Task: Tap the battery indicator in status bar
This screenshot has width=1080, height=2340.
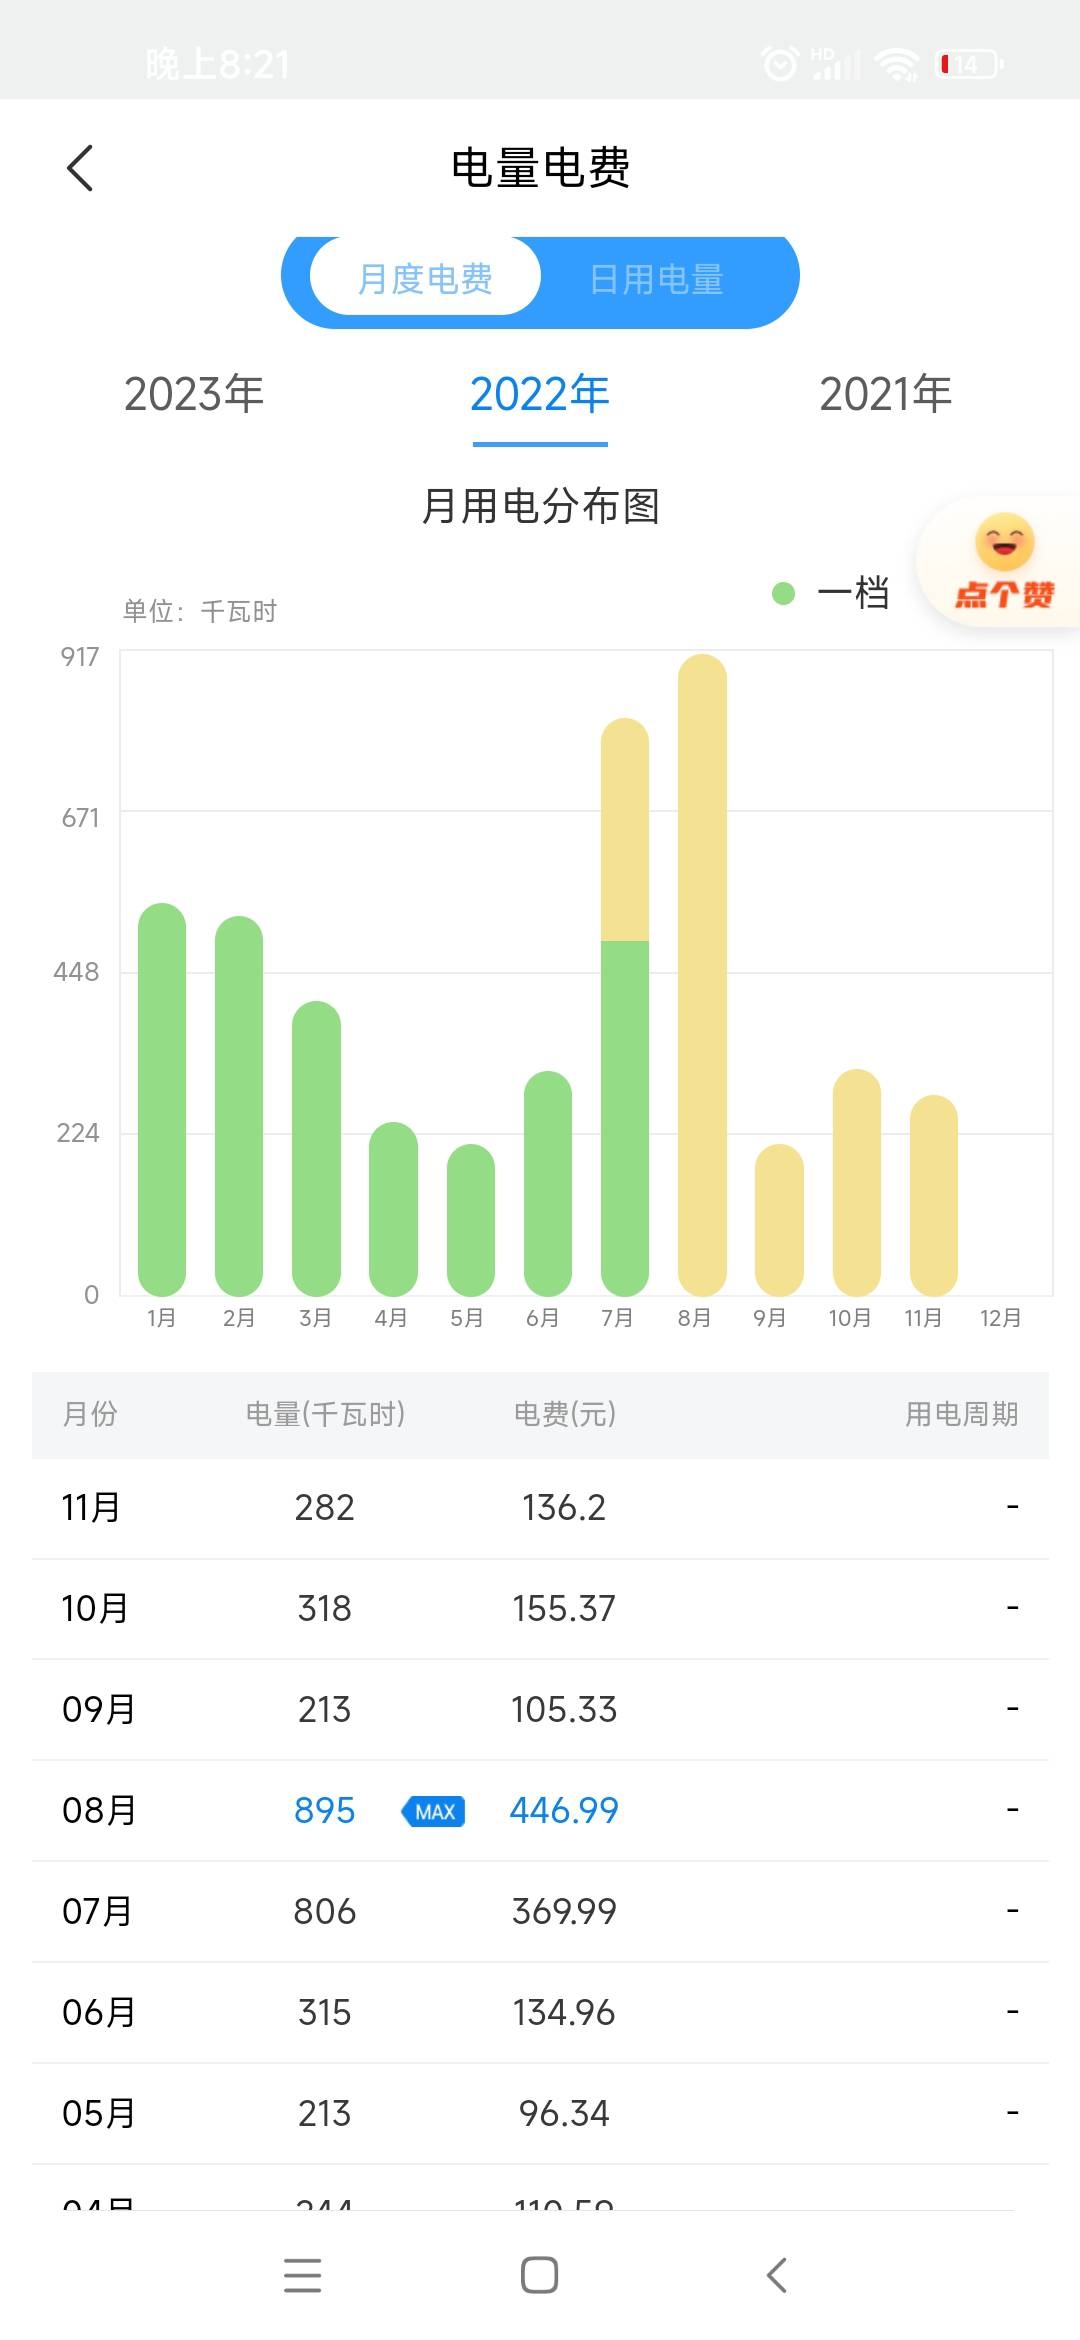Action: pyautogui.click(x=968, y=64)
